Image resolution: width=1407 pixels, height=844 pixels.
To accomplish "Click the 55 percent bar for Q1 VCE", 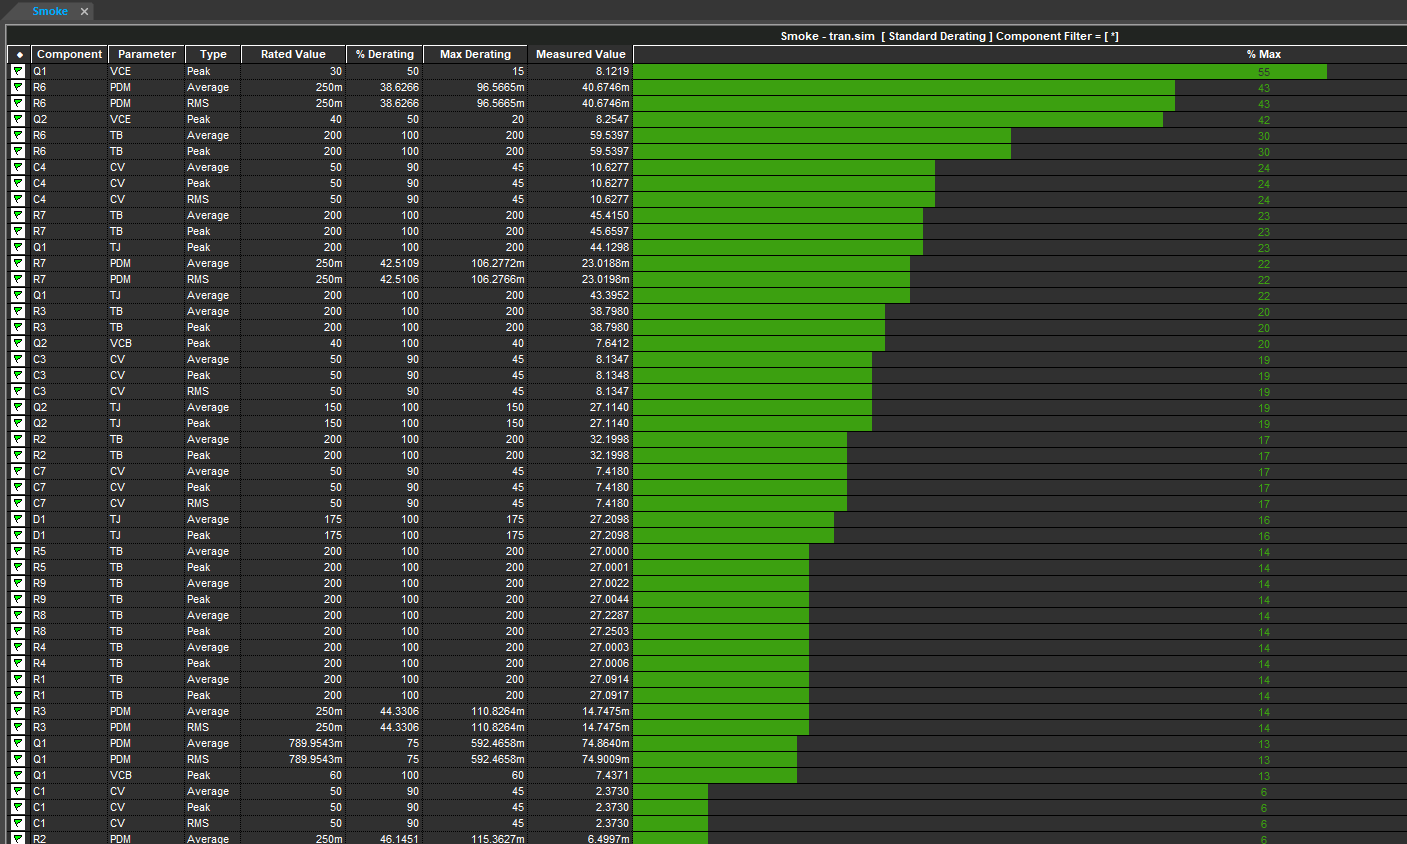I will click(x=980, y=71).
